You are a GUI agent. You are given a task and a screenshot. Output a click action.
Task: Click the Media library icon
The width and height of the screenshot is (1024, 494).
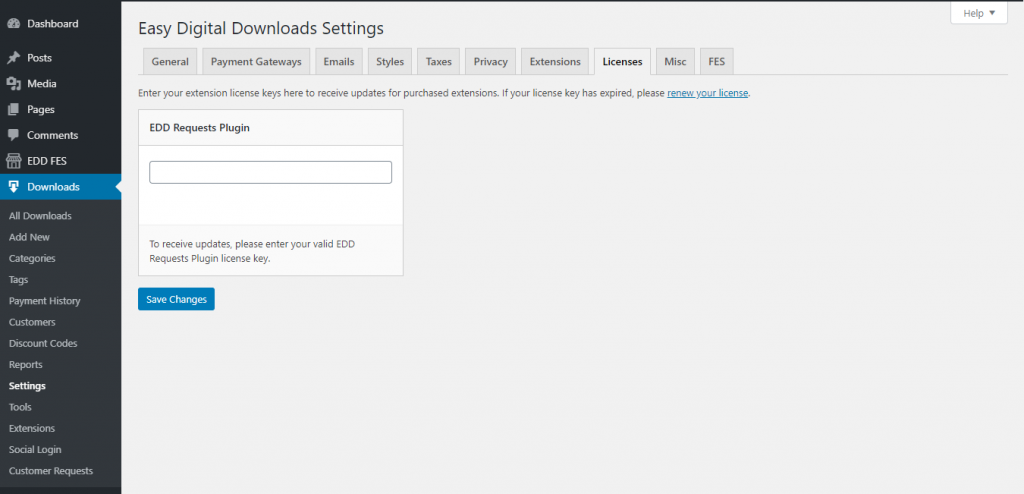pos(13,84)
